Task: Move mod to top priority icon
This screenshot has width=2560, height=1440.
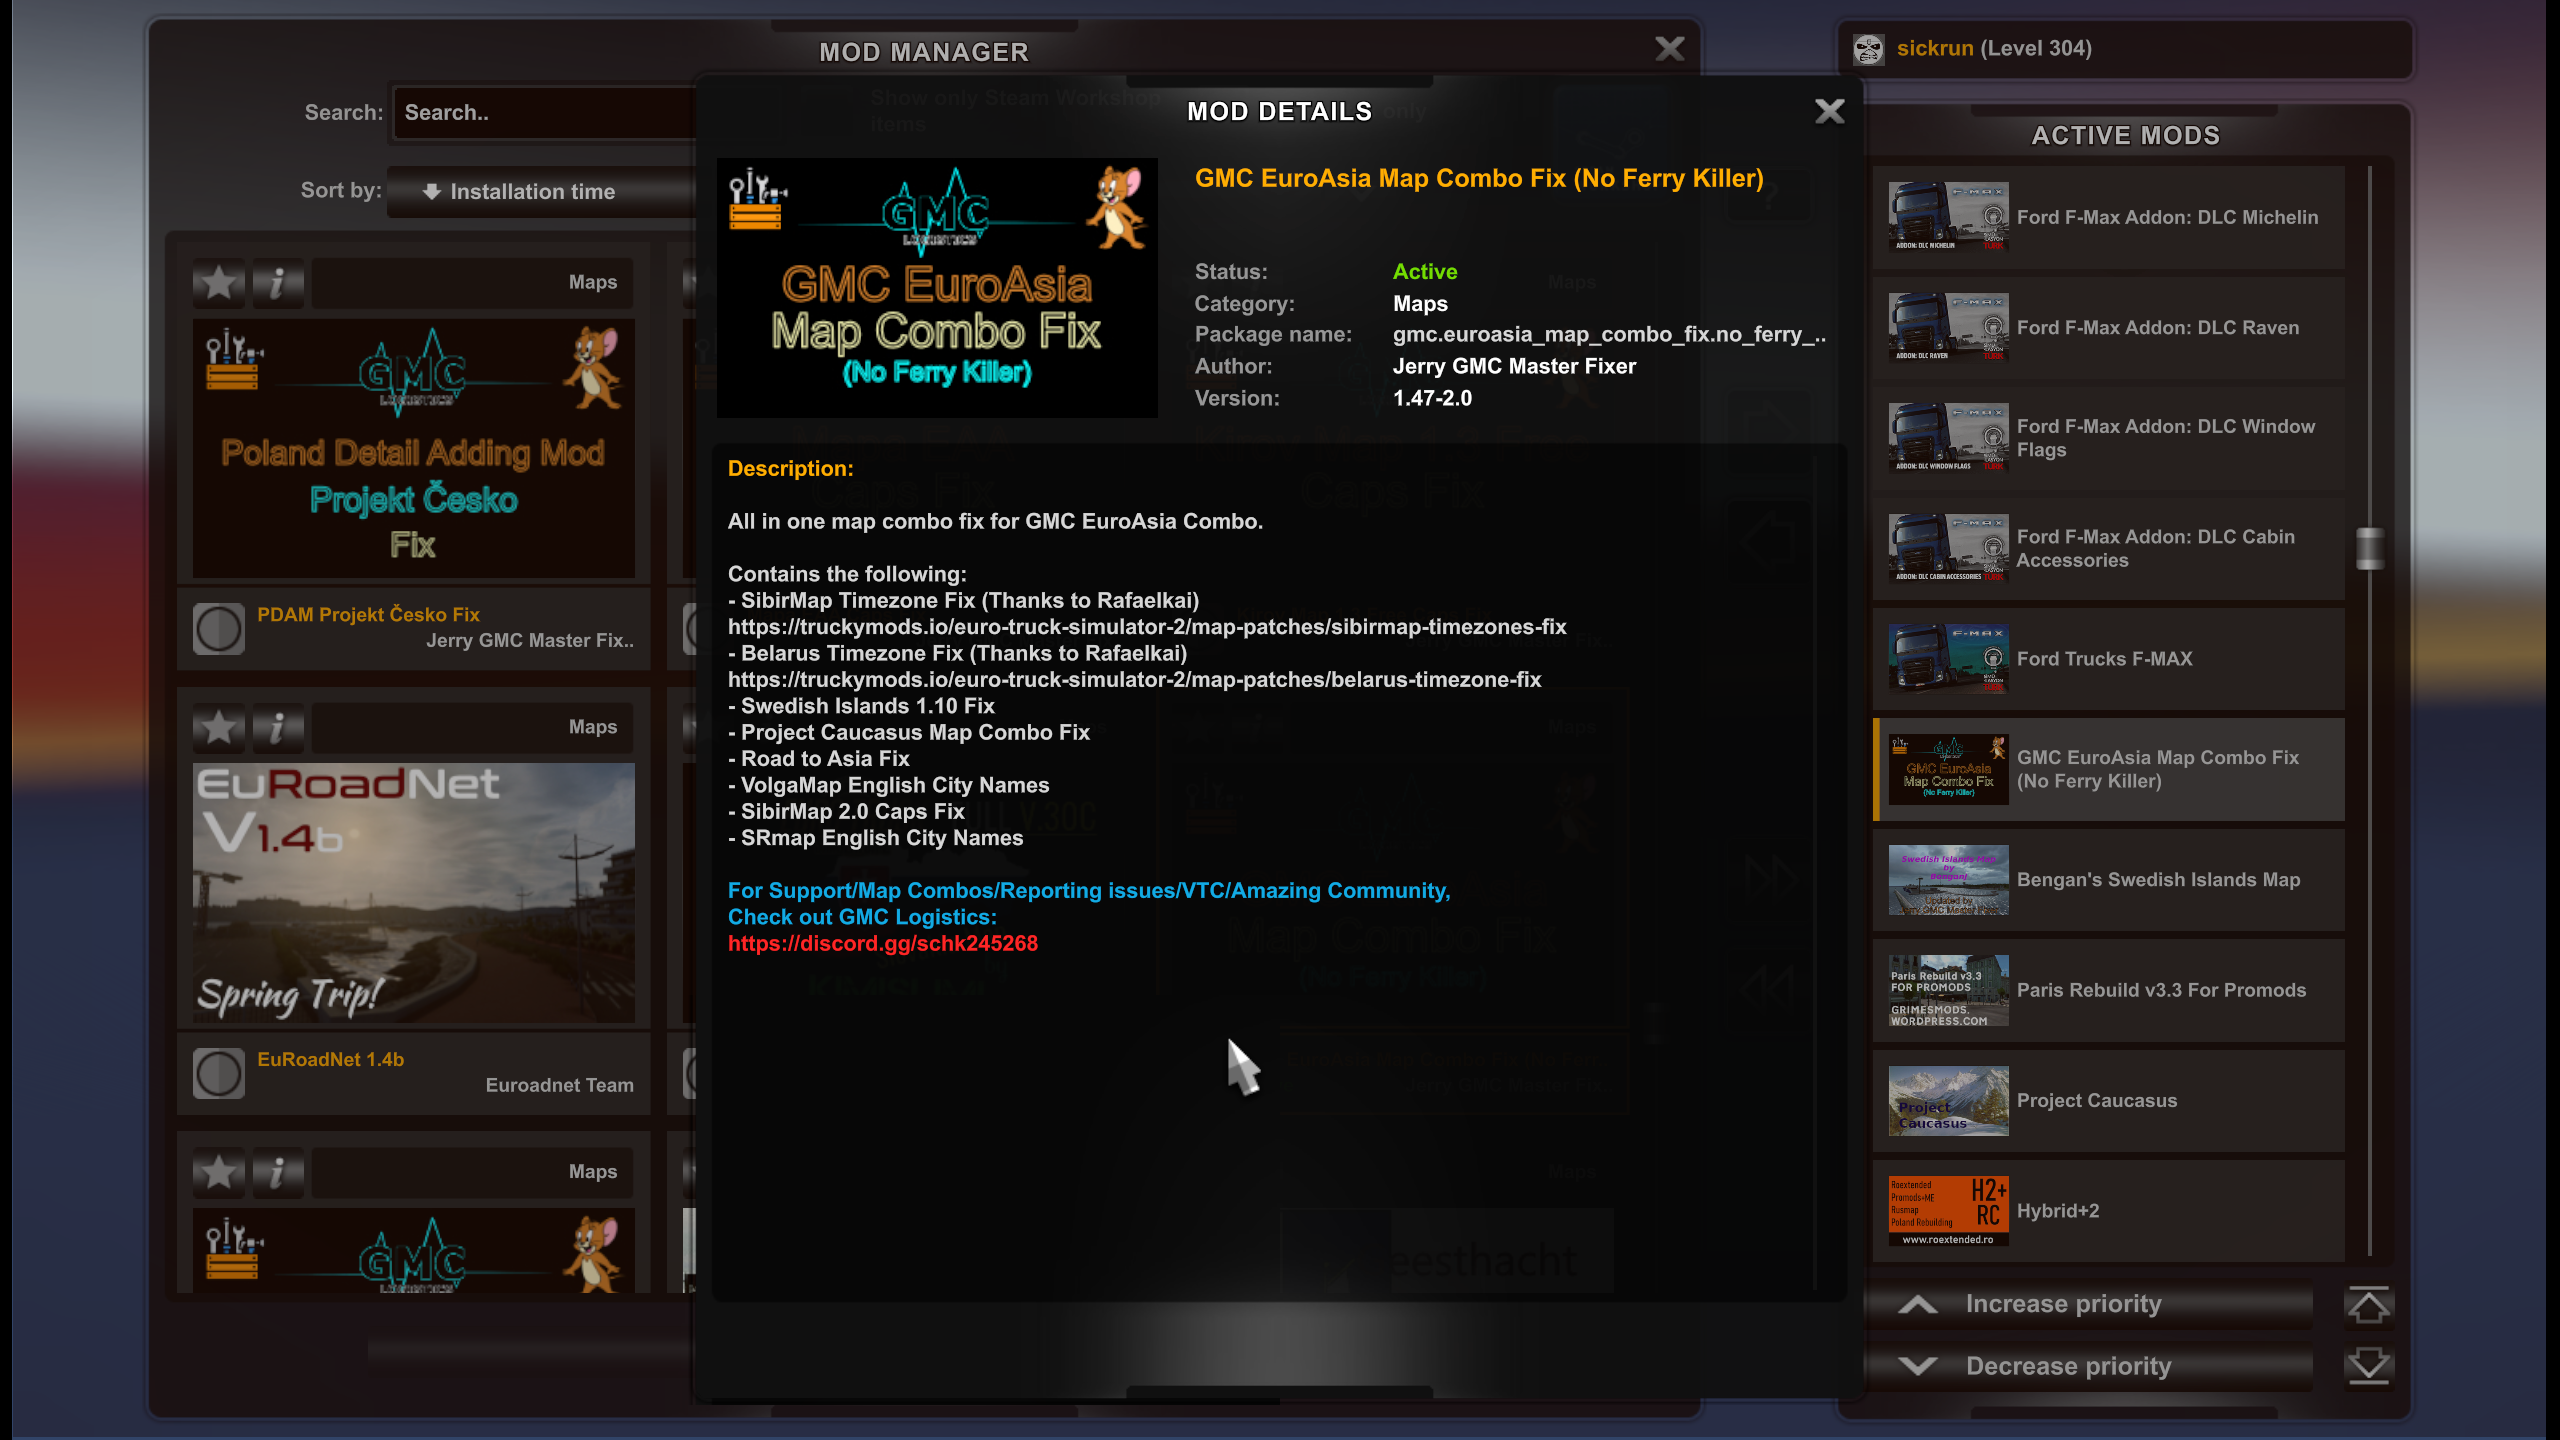Action: tap(2368, 1304)
